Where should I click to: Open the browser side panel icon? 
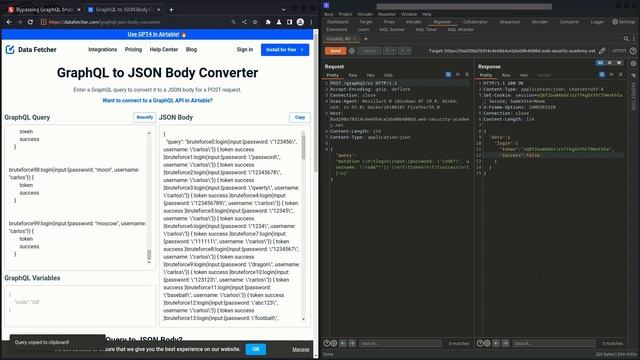pyautogui.click(x=289, y=22)
